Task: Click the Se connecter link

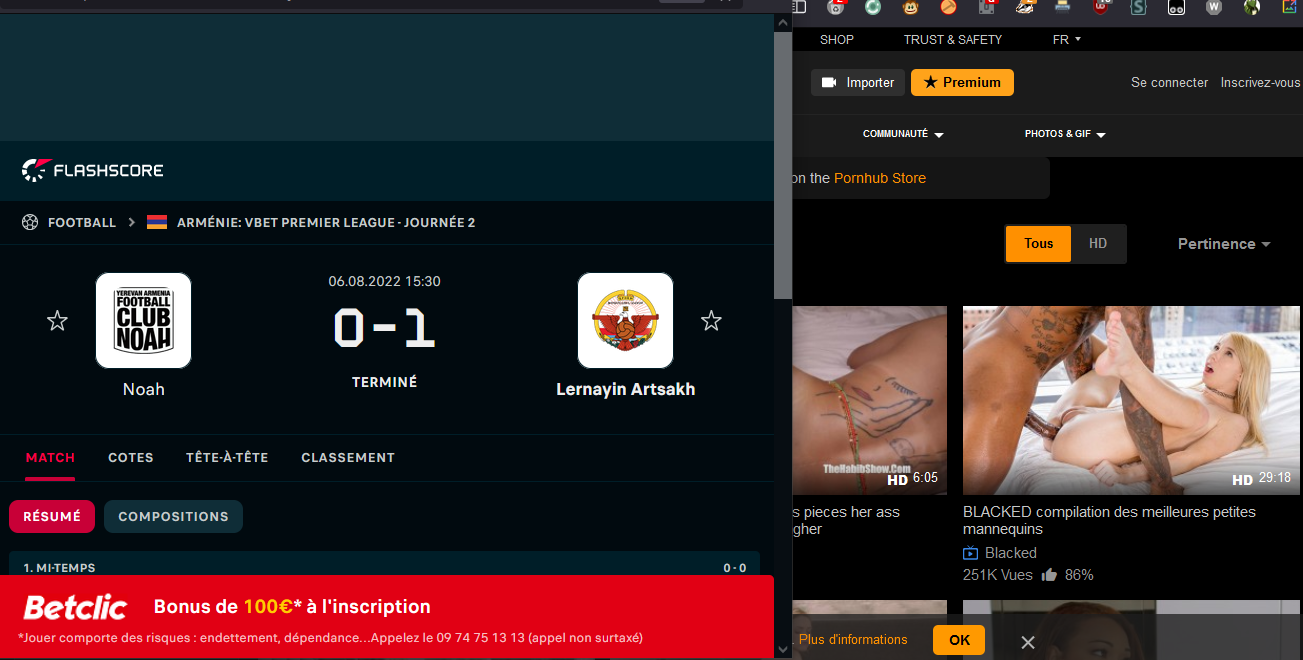Action: (x=1169, y=83)
